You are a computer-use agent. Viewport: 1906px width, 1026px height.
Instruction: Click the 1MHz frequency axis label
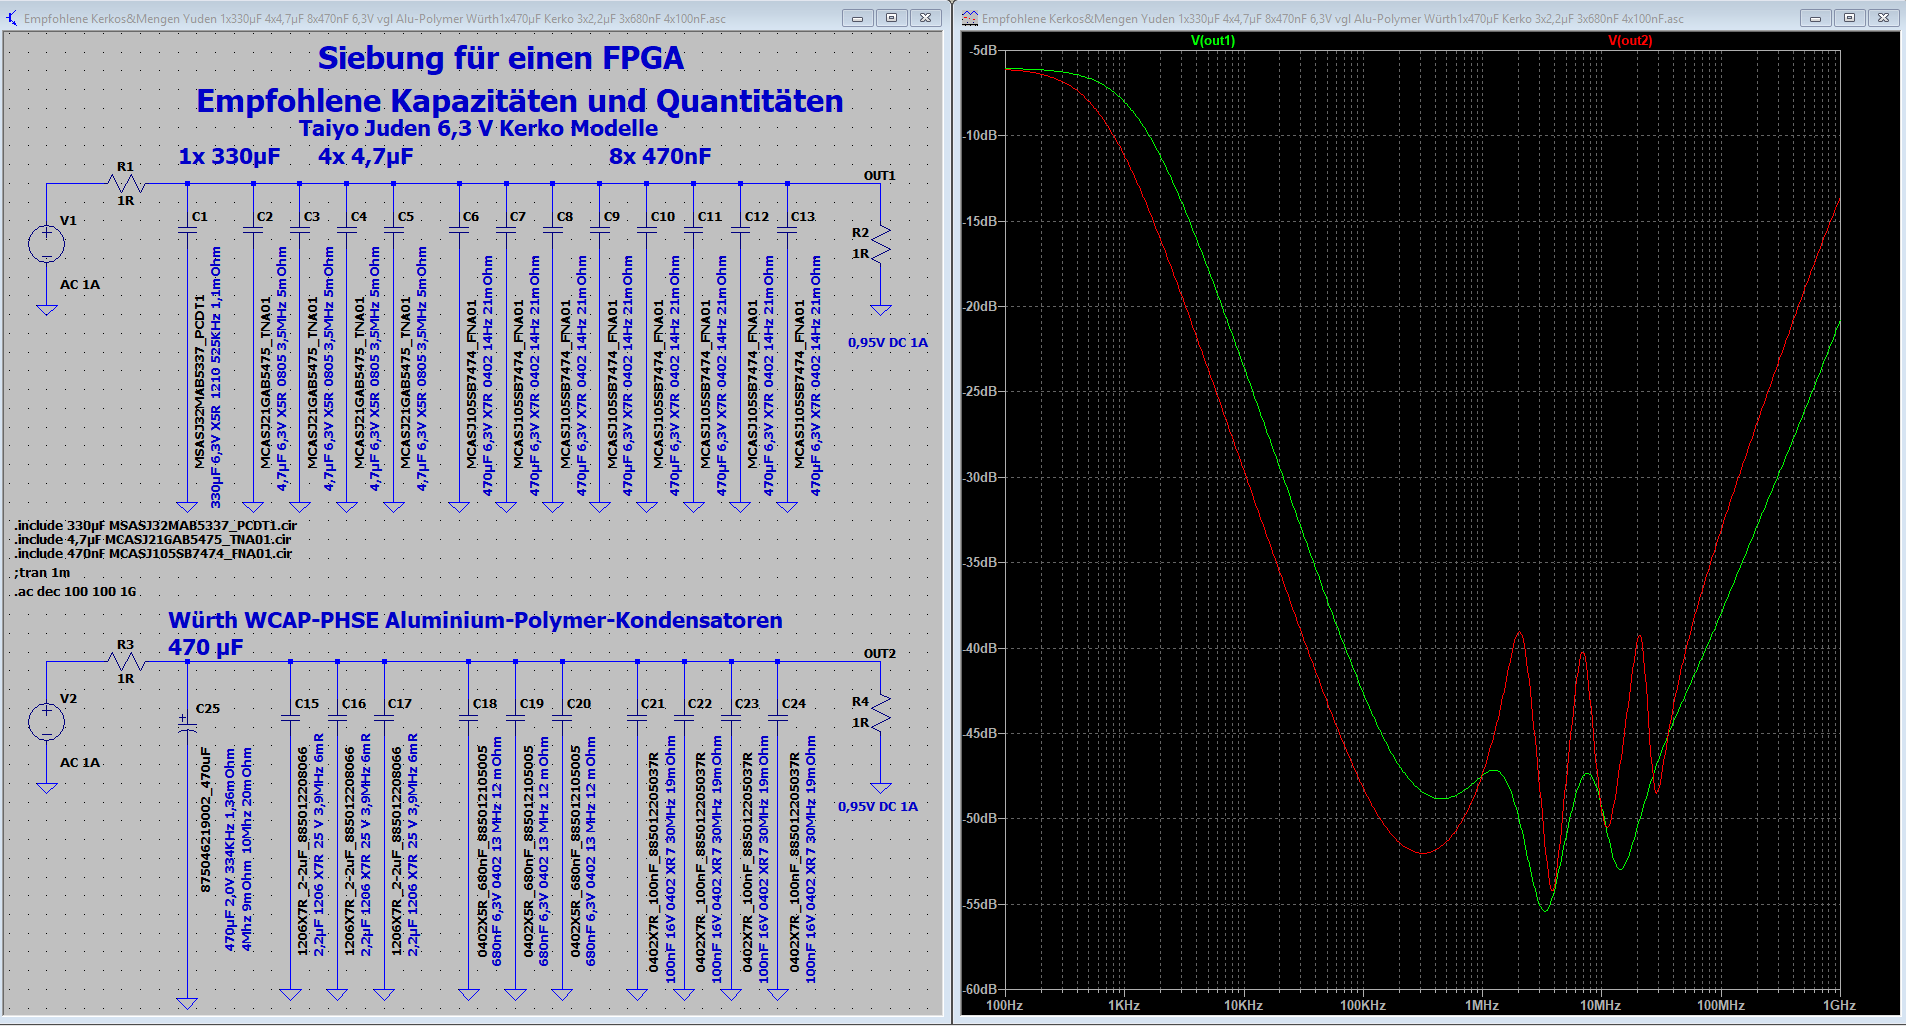click(1481, 1005)
